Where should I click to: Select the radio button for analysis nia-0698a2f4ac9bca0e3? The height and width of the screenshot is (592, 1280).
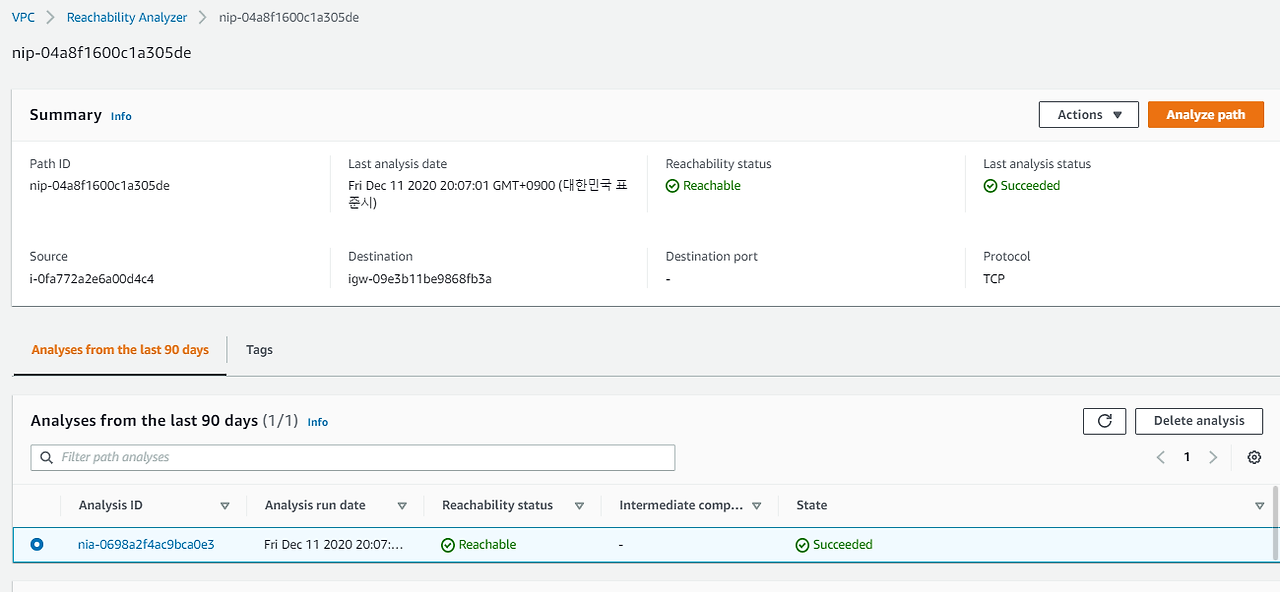37,544
